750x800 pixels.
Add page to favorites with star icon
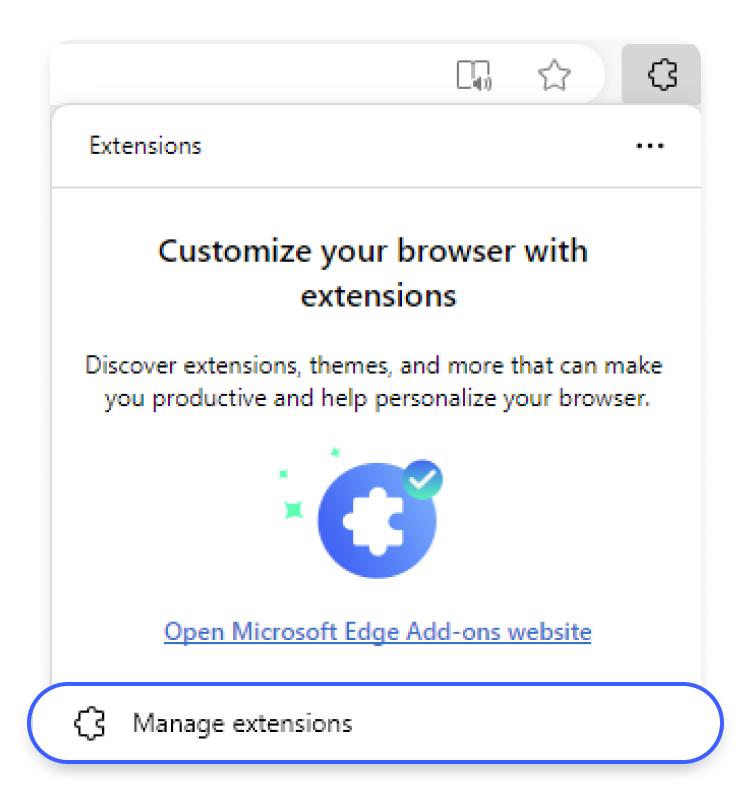(554, 75)
